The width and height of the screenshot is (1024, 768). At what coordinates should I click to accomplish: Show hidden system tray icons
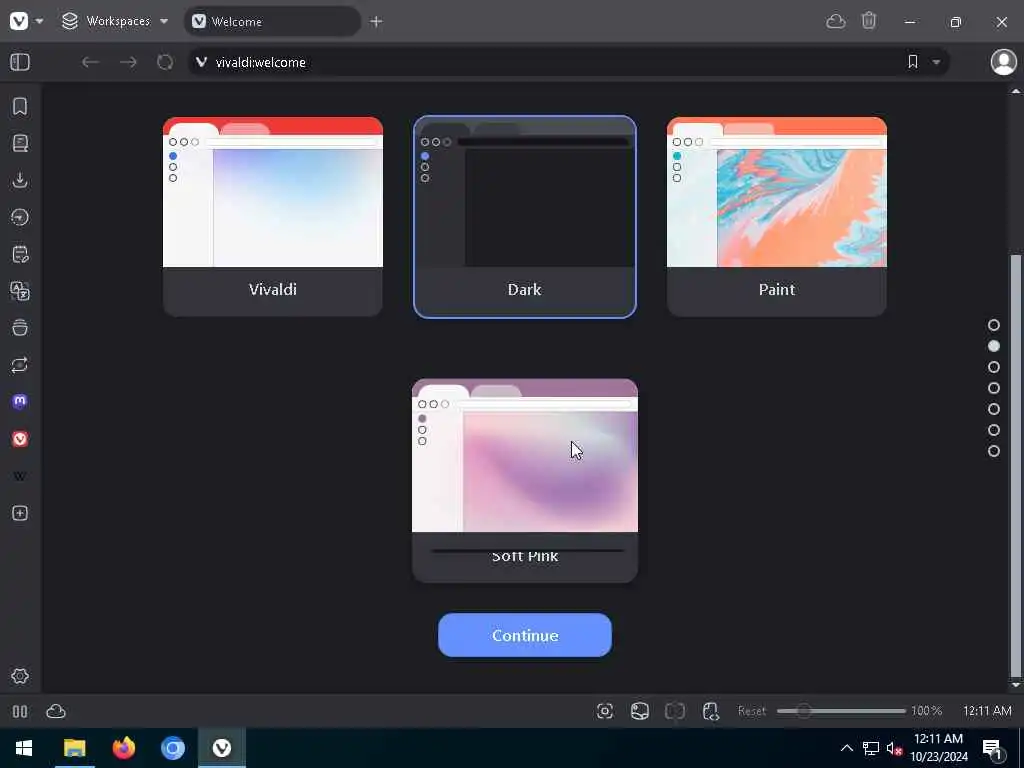[846, 748]
